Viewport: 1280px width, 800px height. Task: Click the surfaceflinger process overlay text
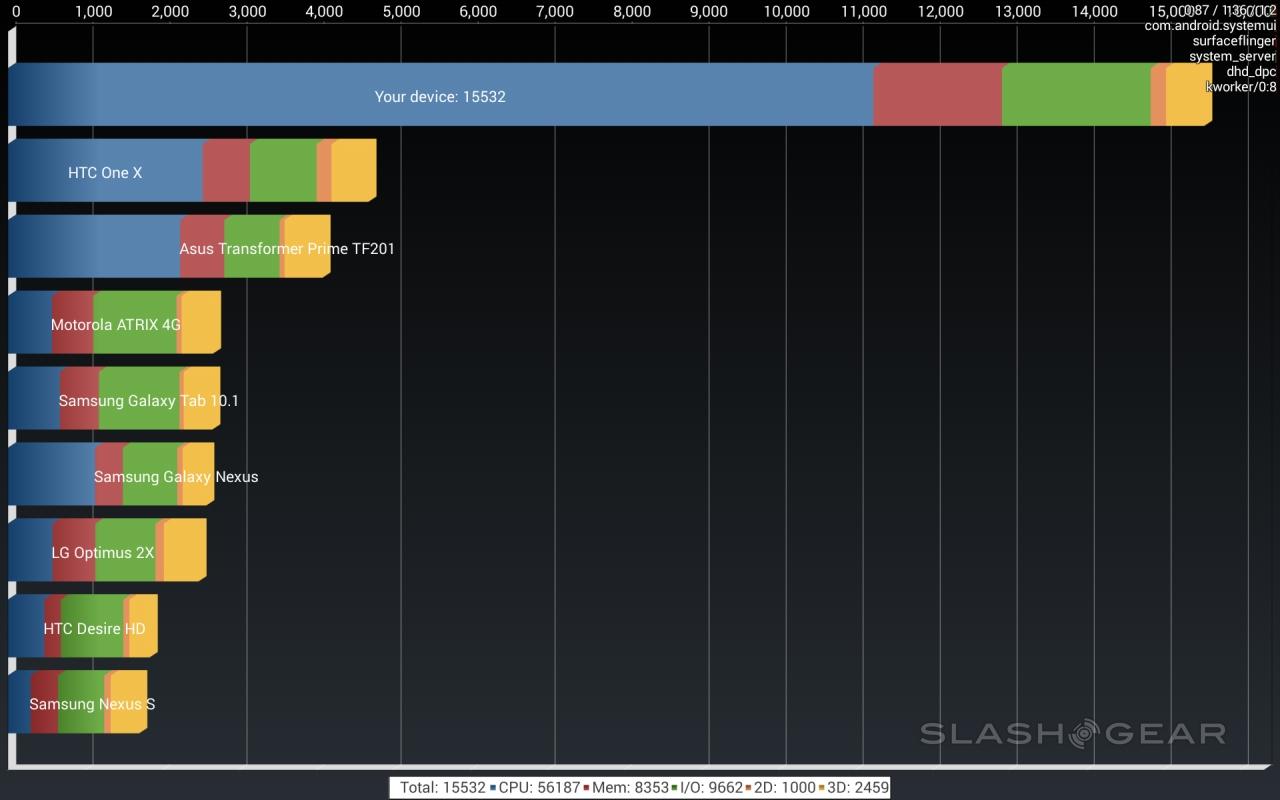[x=1233, y=41]
